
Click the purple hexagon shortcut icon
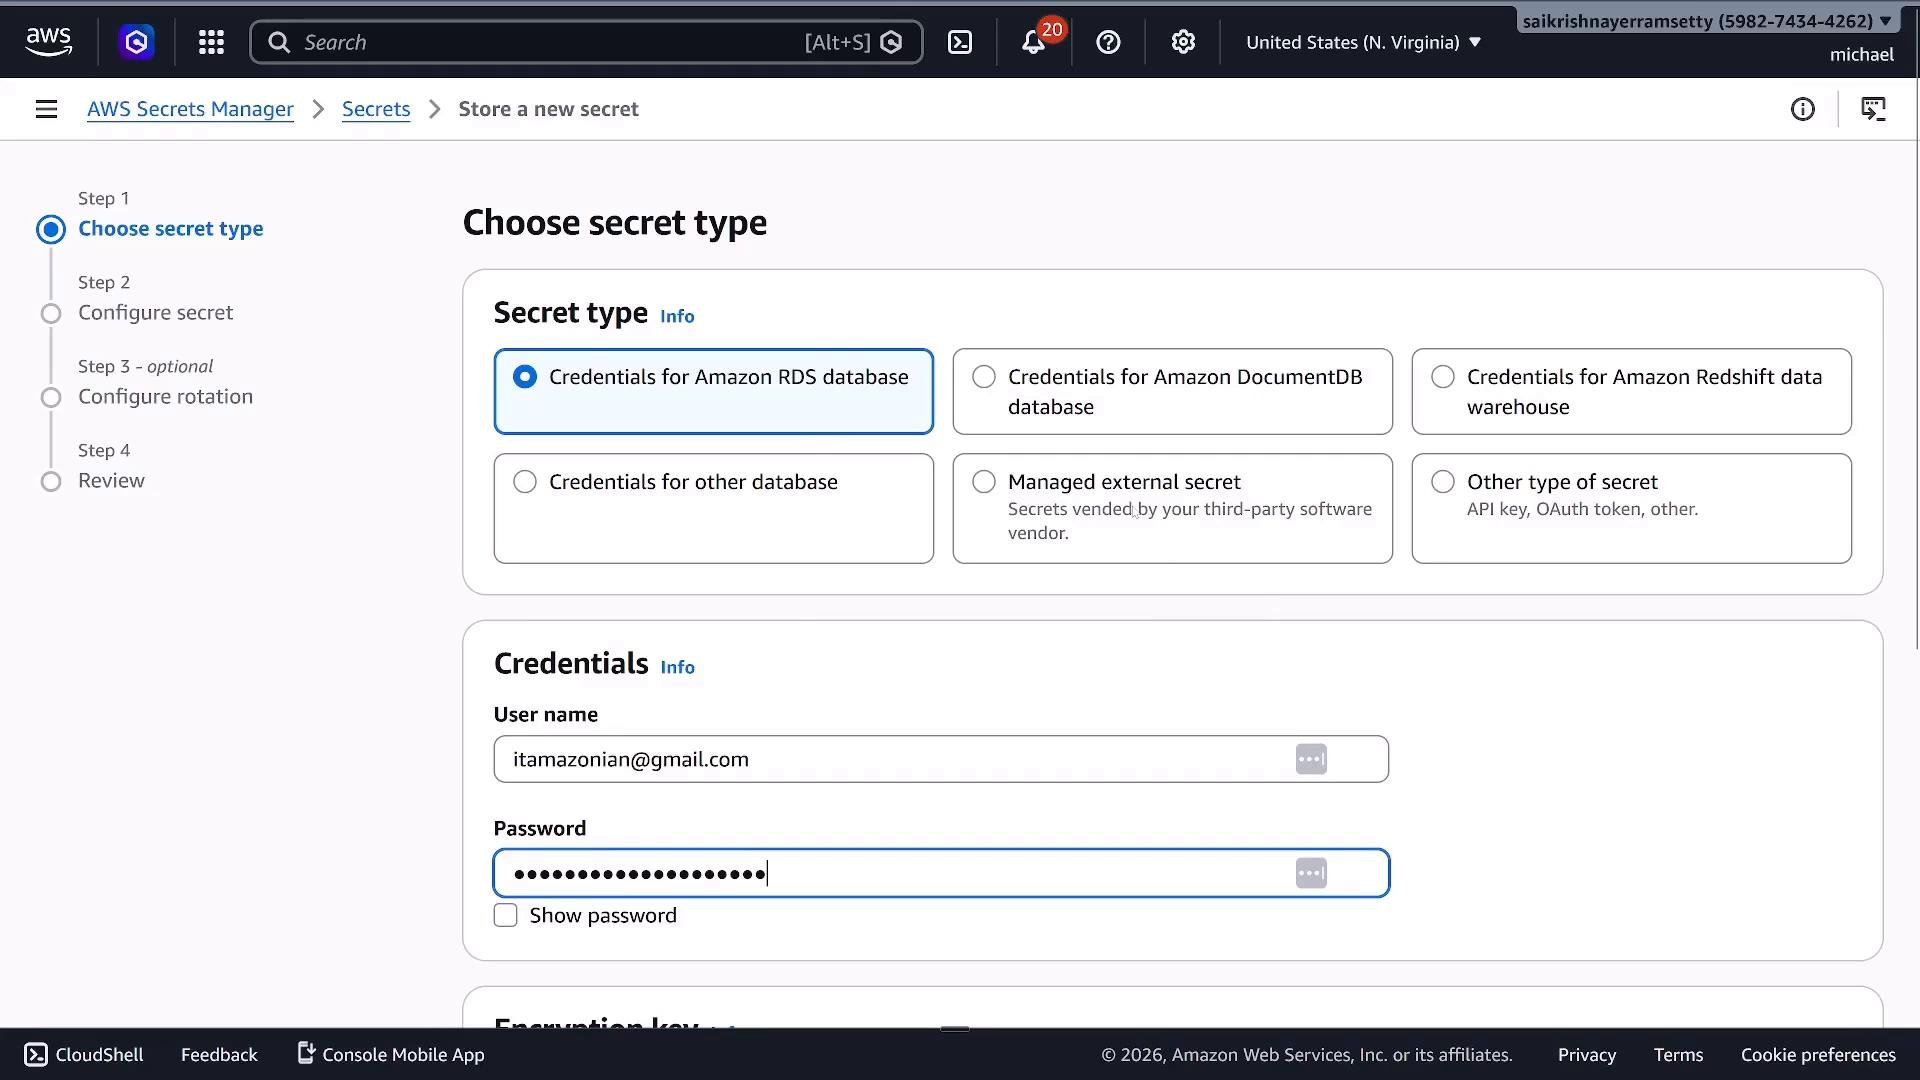click(x=136, y=42)
